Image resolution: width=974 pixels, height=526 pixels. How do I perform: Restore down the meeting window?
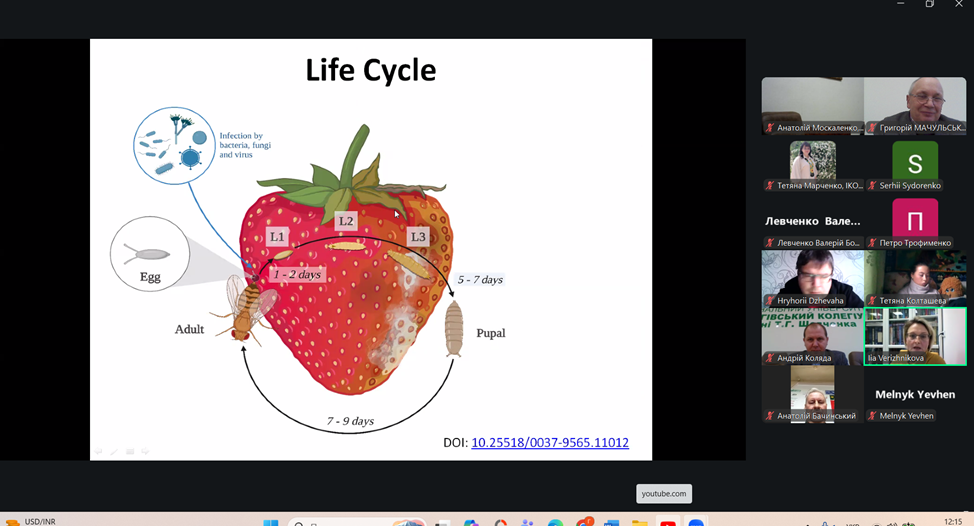pos(929,5)
